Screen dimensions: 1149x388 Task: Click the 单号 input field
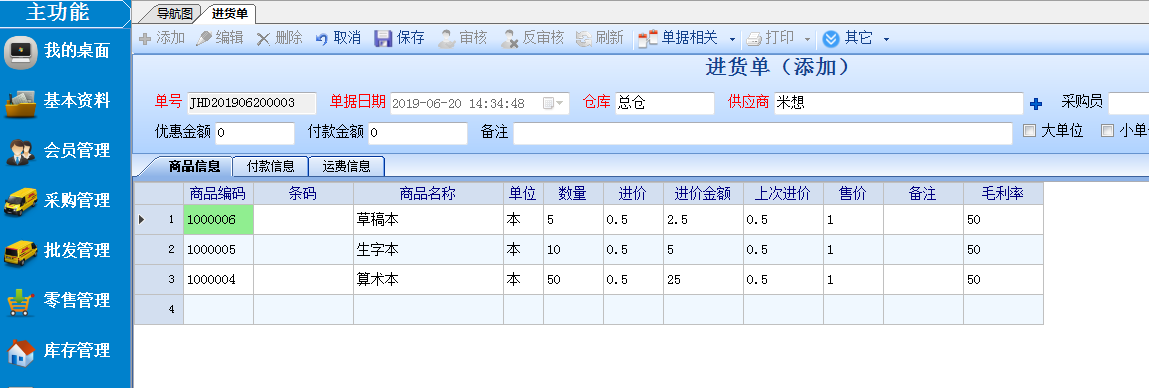click(252, 103)
